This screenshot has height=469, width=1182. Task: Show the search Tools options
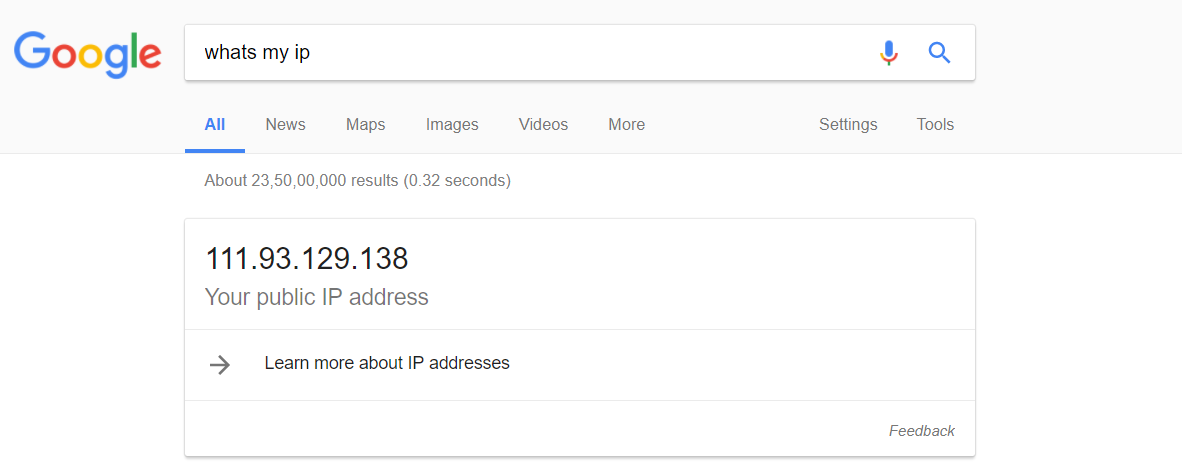[x=935, y=125]
